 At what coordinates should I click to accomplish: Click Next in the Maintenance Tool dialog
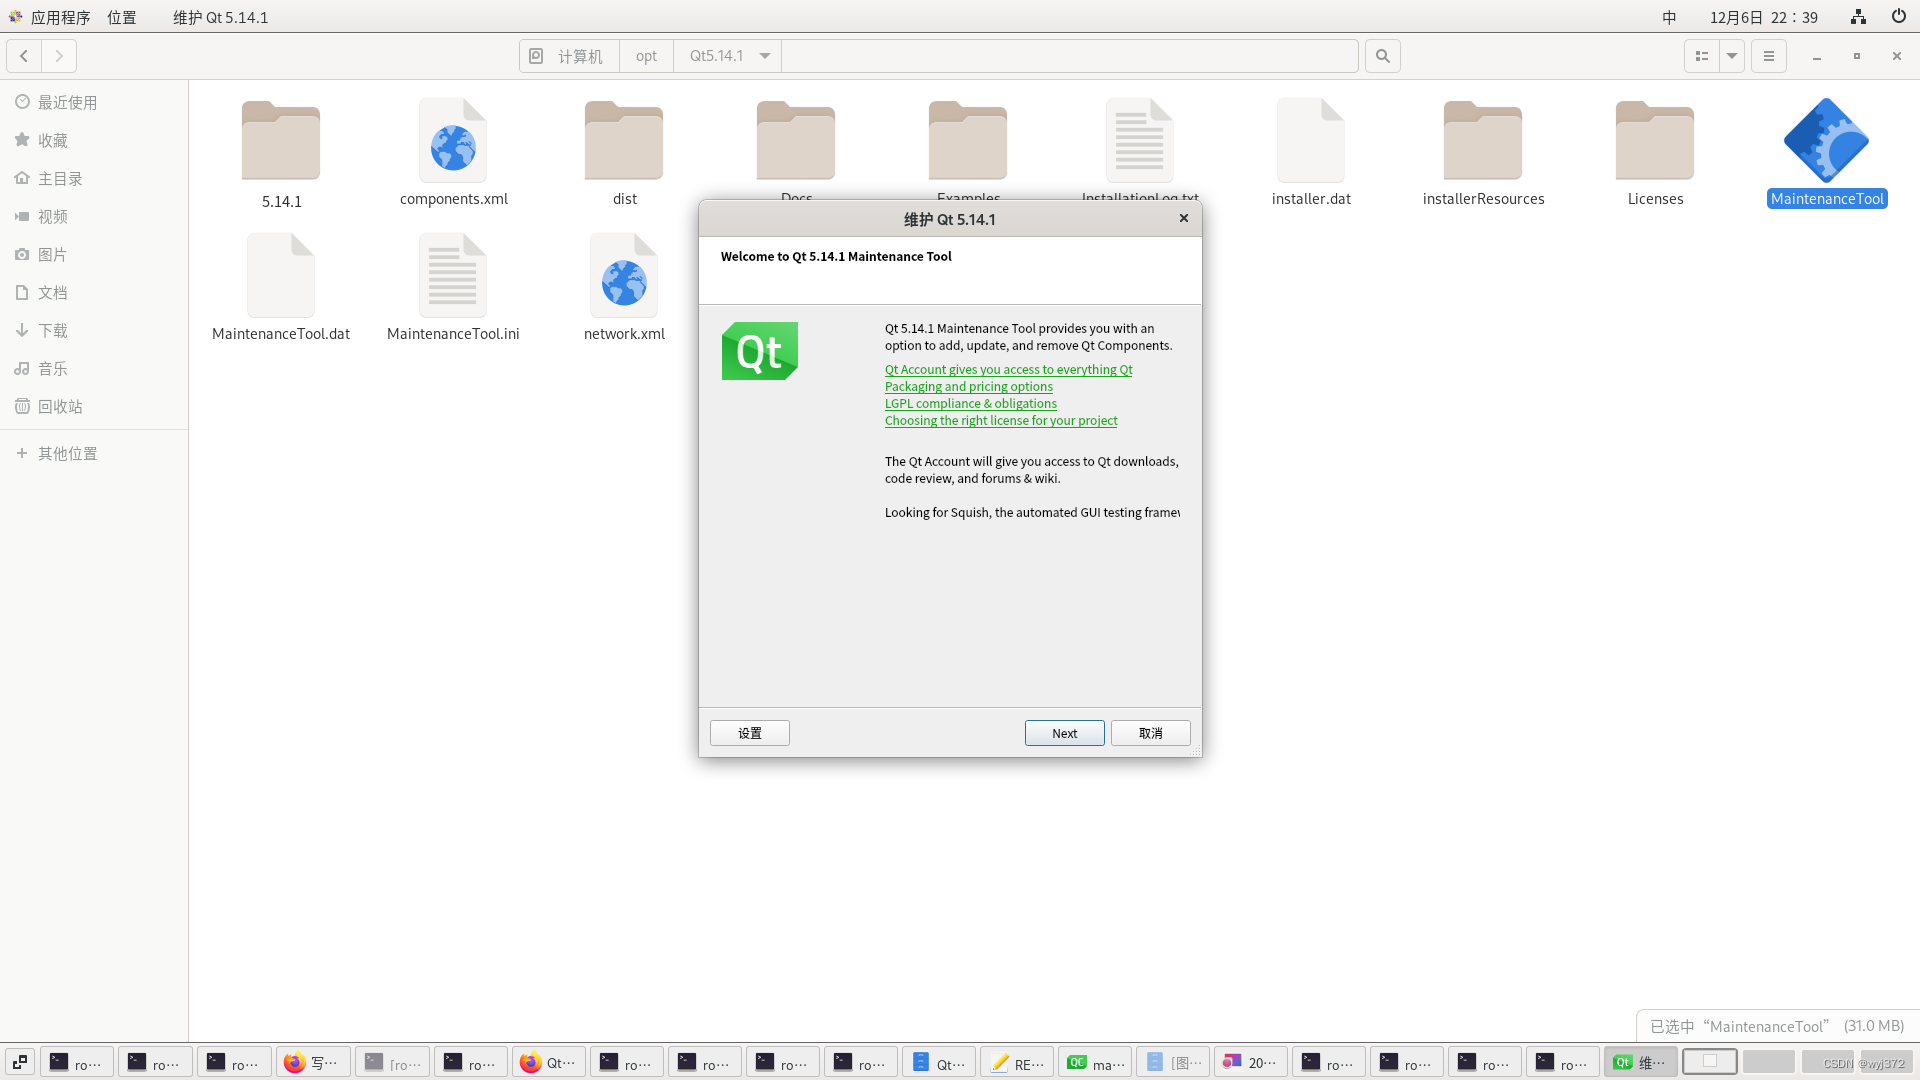(x=1064, y=733)
